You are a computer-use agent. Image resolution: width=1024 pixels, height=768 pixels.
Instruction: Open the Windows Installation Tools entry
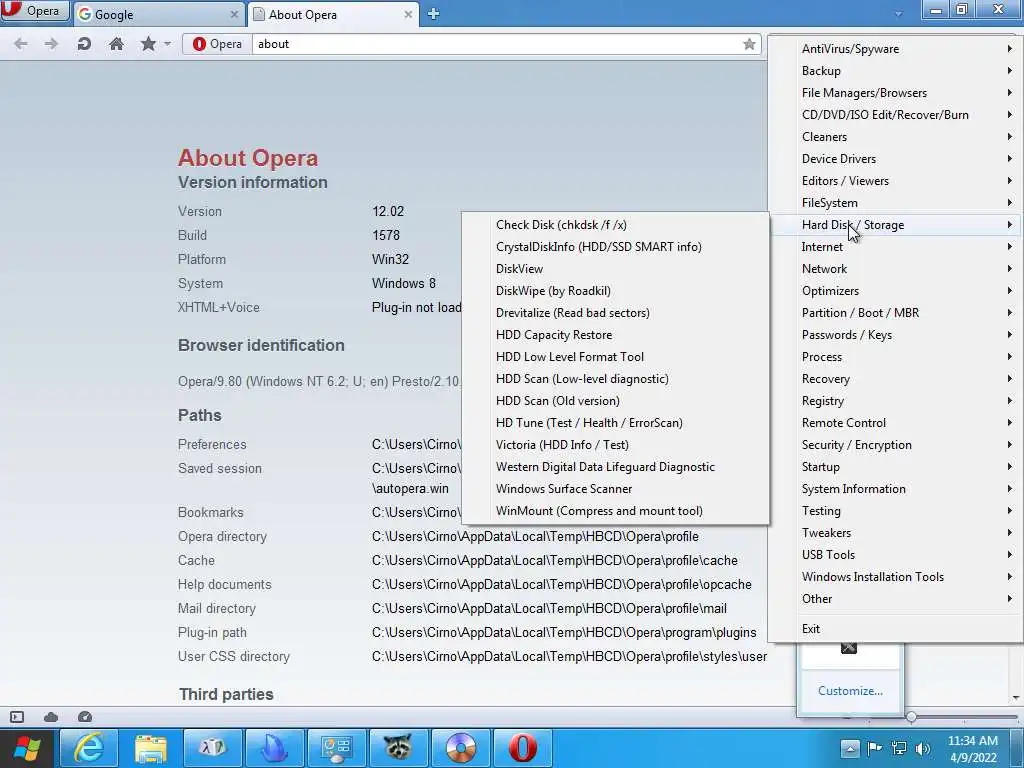893,577
